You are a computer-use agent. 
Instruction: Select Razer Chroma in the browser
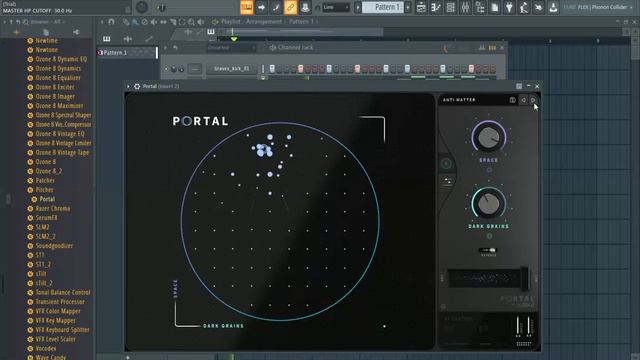click(53, 209)
